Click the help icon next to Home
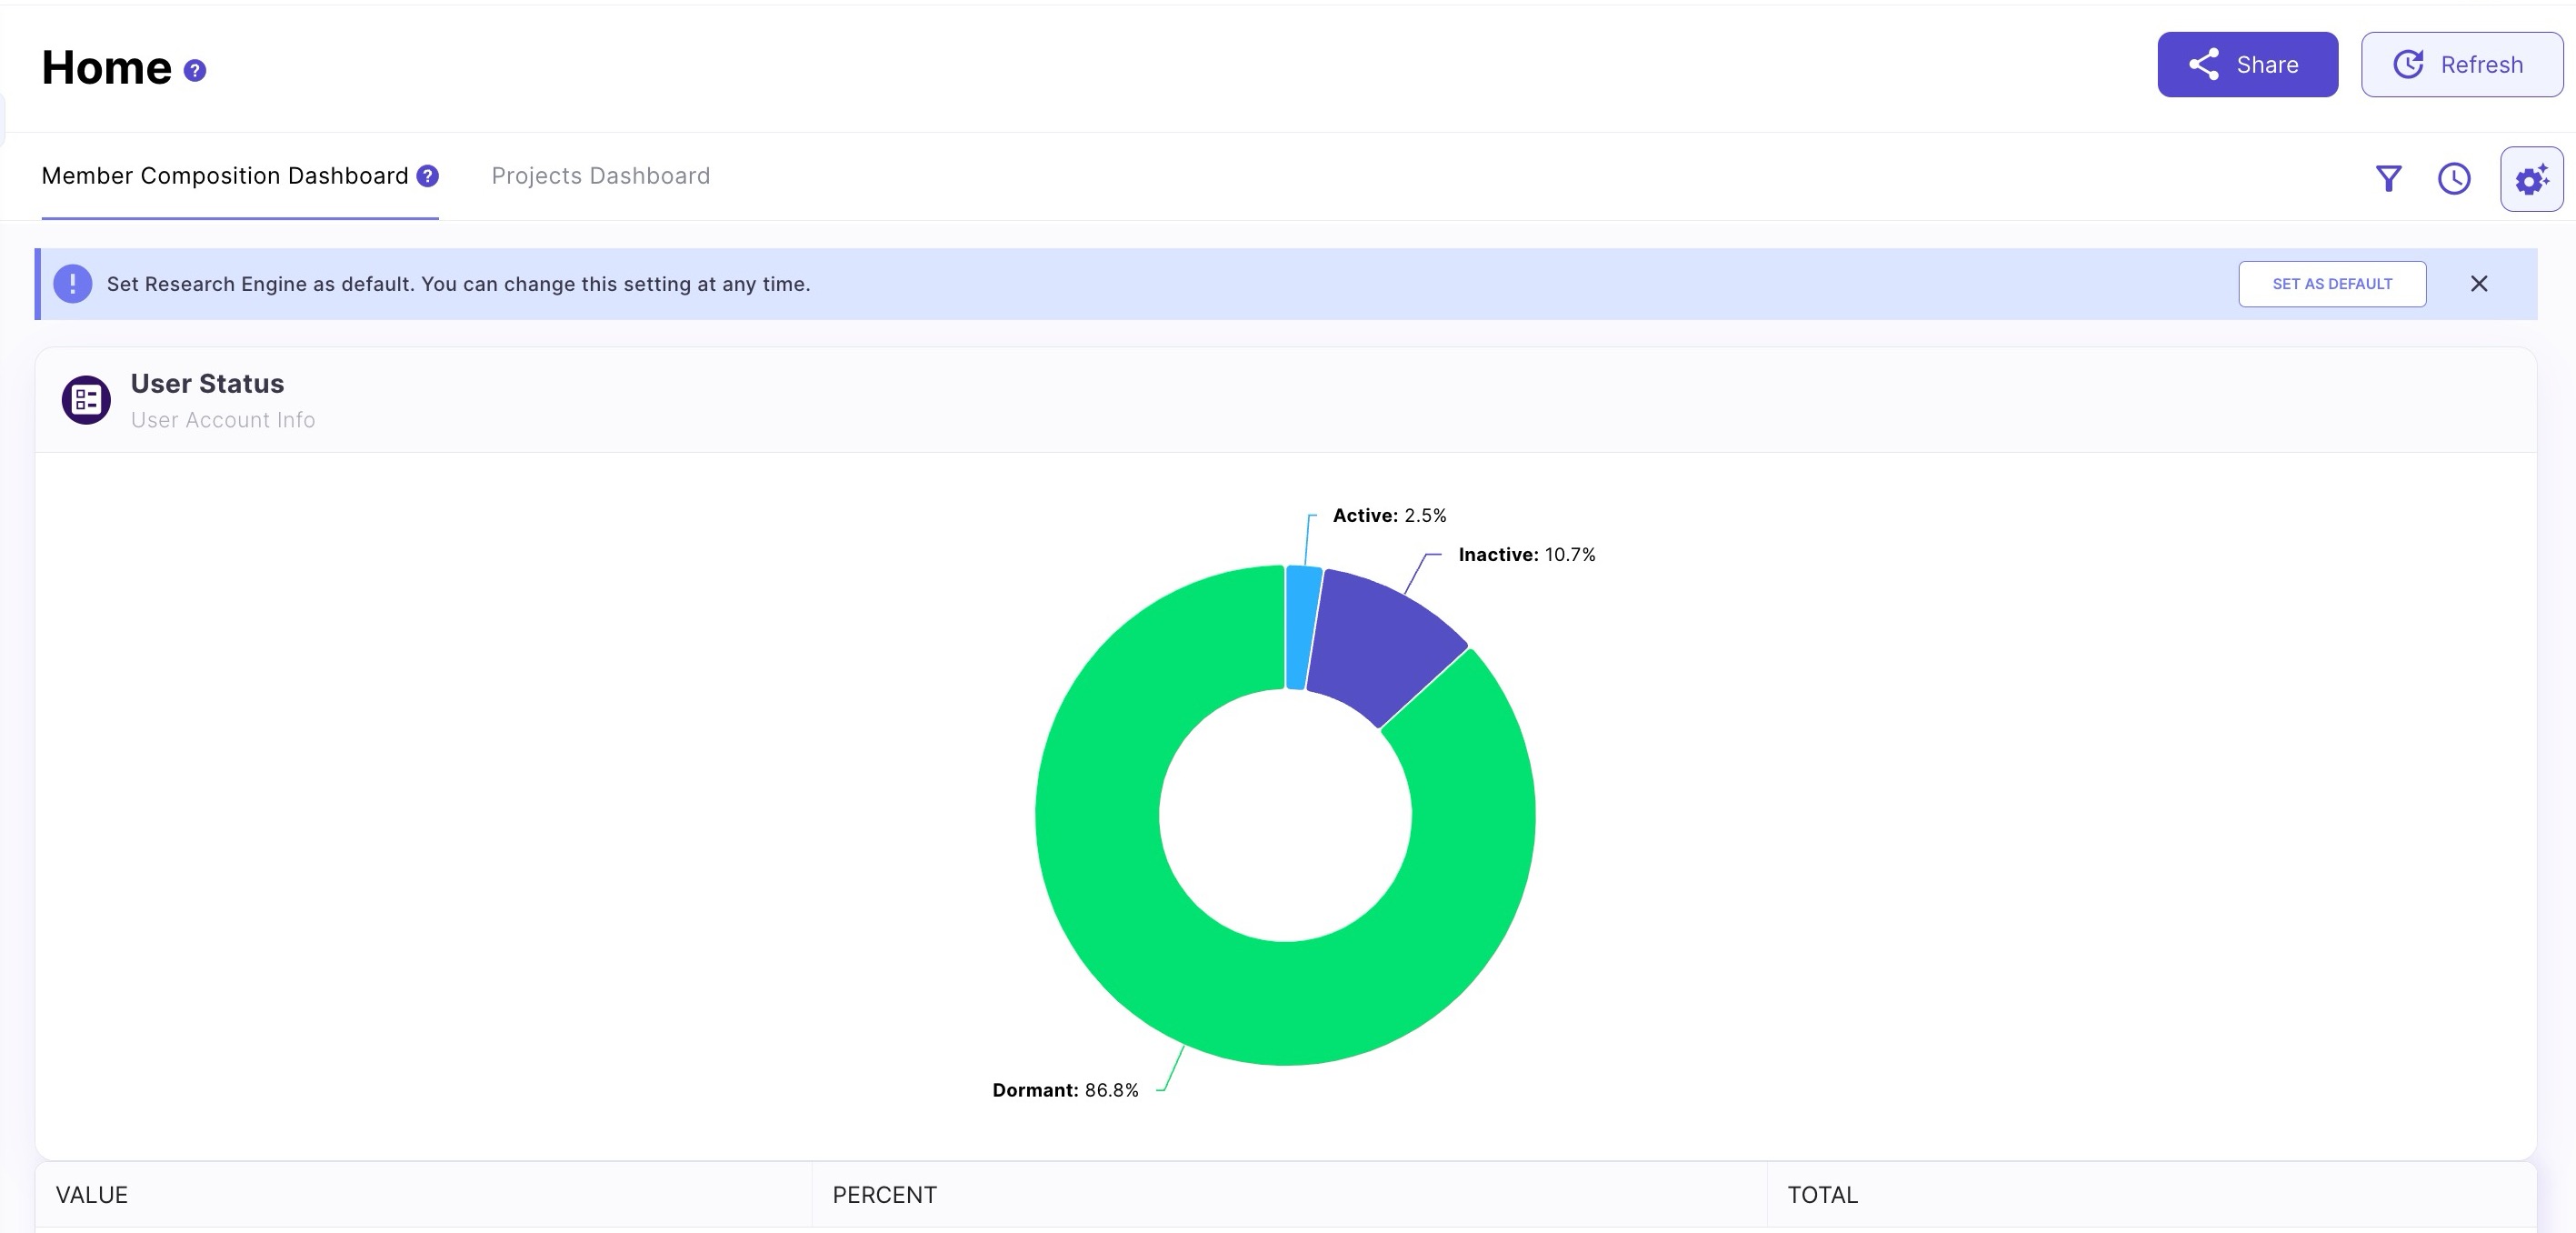Viewport: 2576px width, 1233px height. coord(195,71)
